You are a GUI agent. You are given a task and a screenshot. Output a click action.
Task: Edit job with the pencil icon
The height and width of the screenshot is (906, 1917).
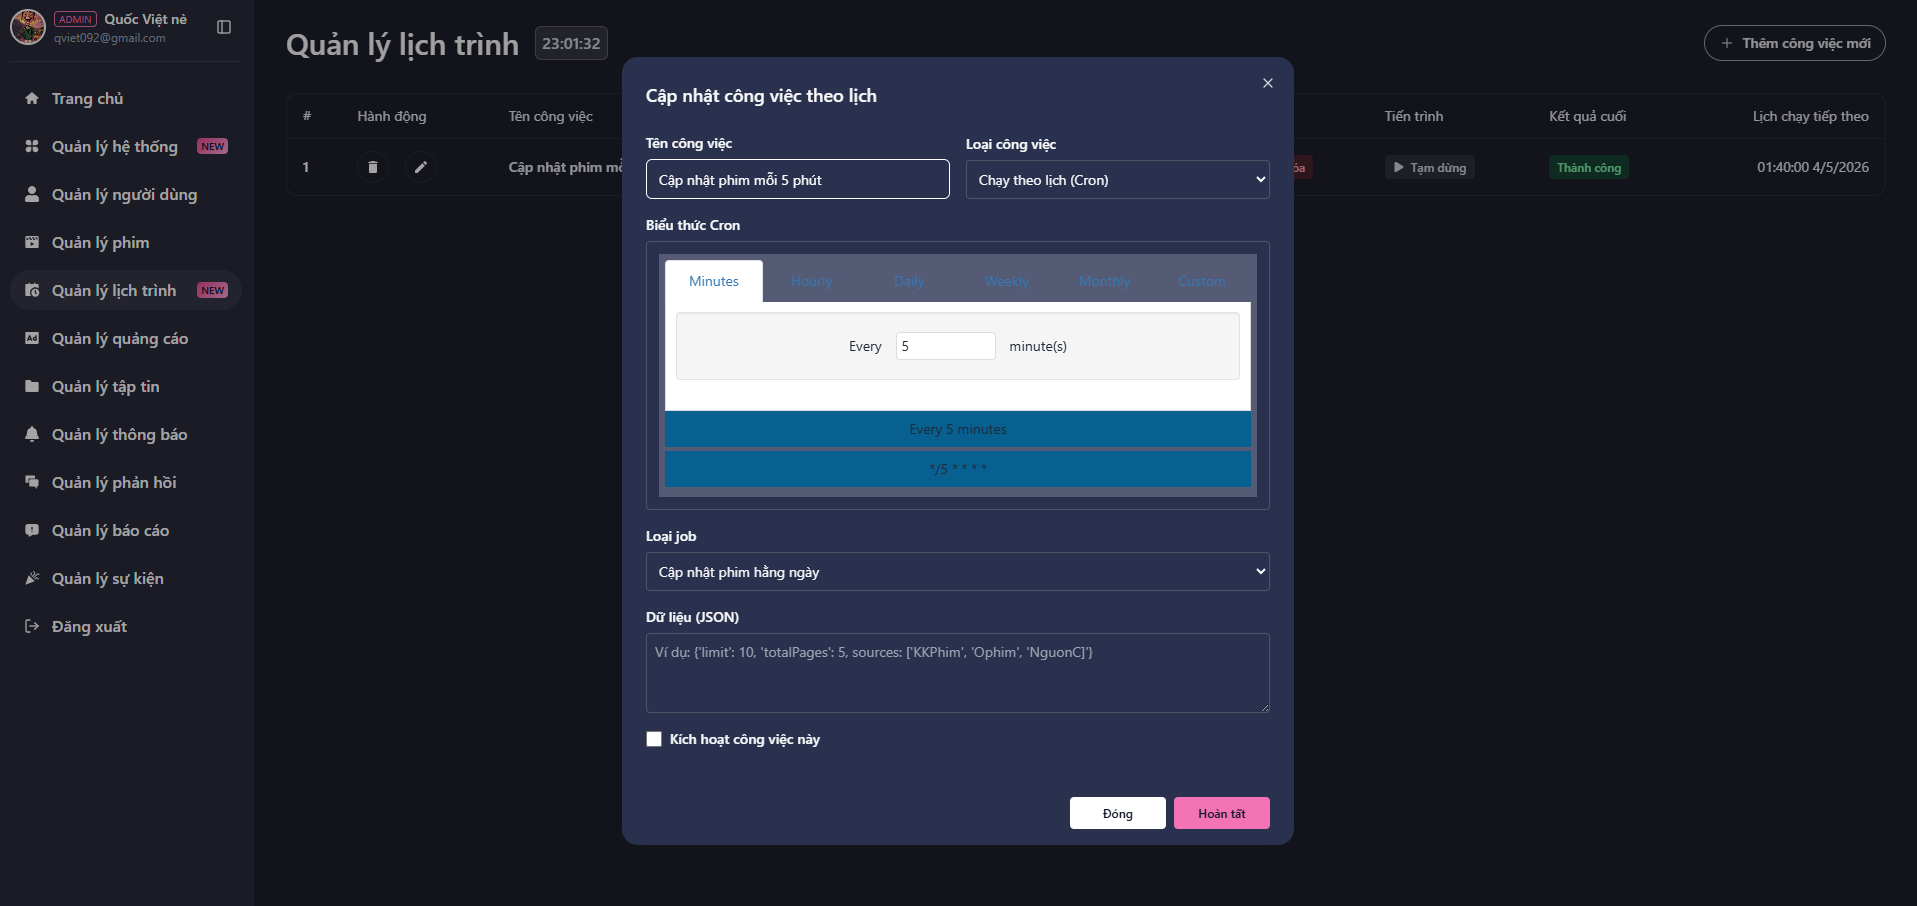pyautogui.click(x=421, y=167)
